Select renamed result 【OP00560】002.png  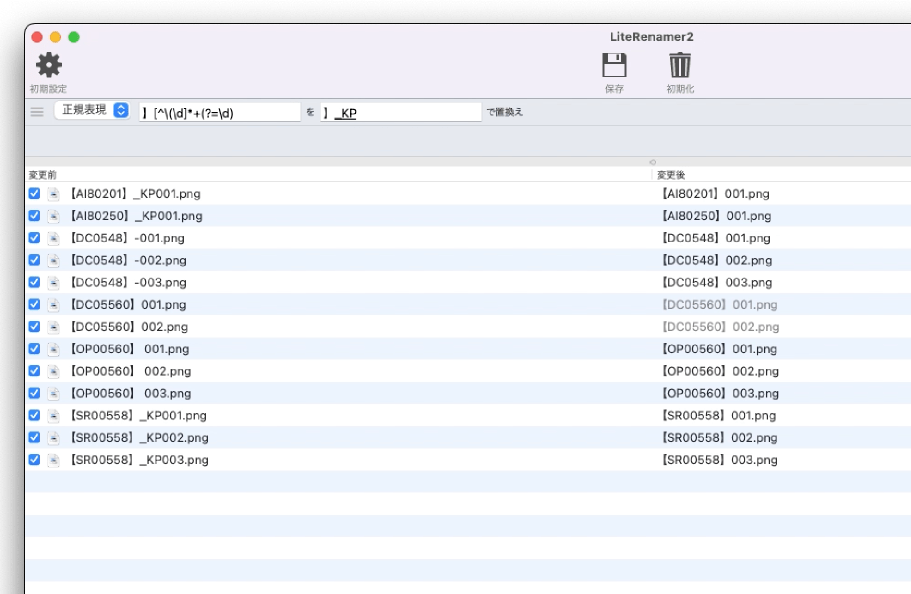[720, 371]
